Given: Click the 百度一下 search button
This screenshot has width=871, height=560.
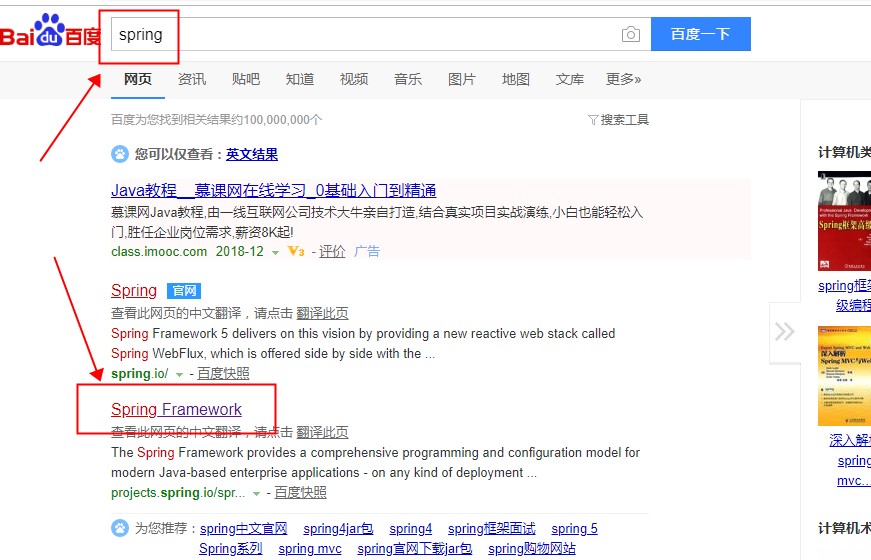Looking at the screenshot, I should 700,34.
